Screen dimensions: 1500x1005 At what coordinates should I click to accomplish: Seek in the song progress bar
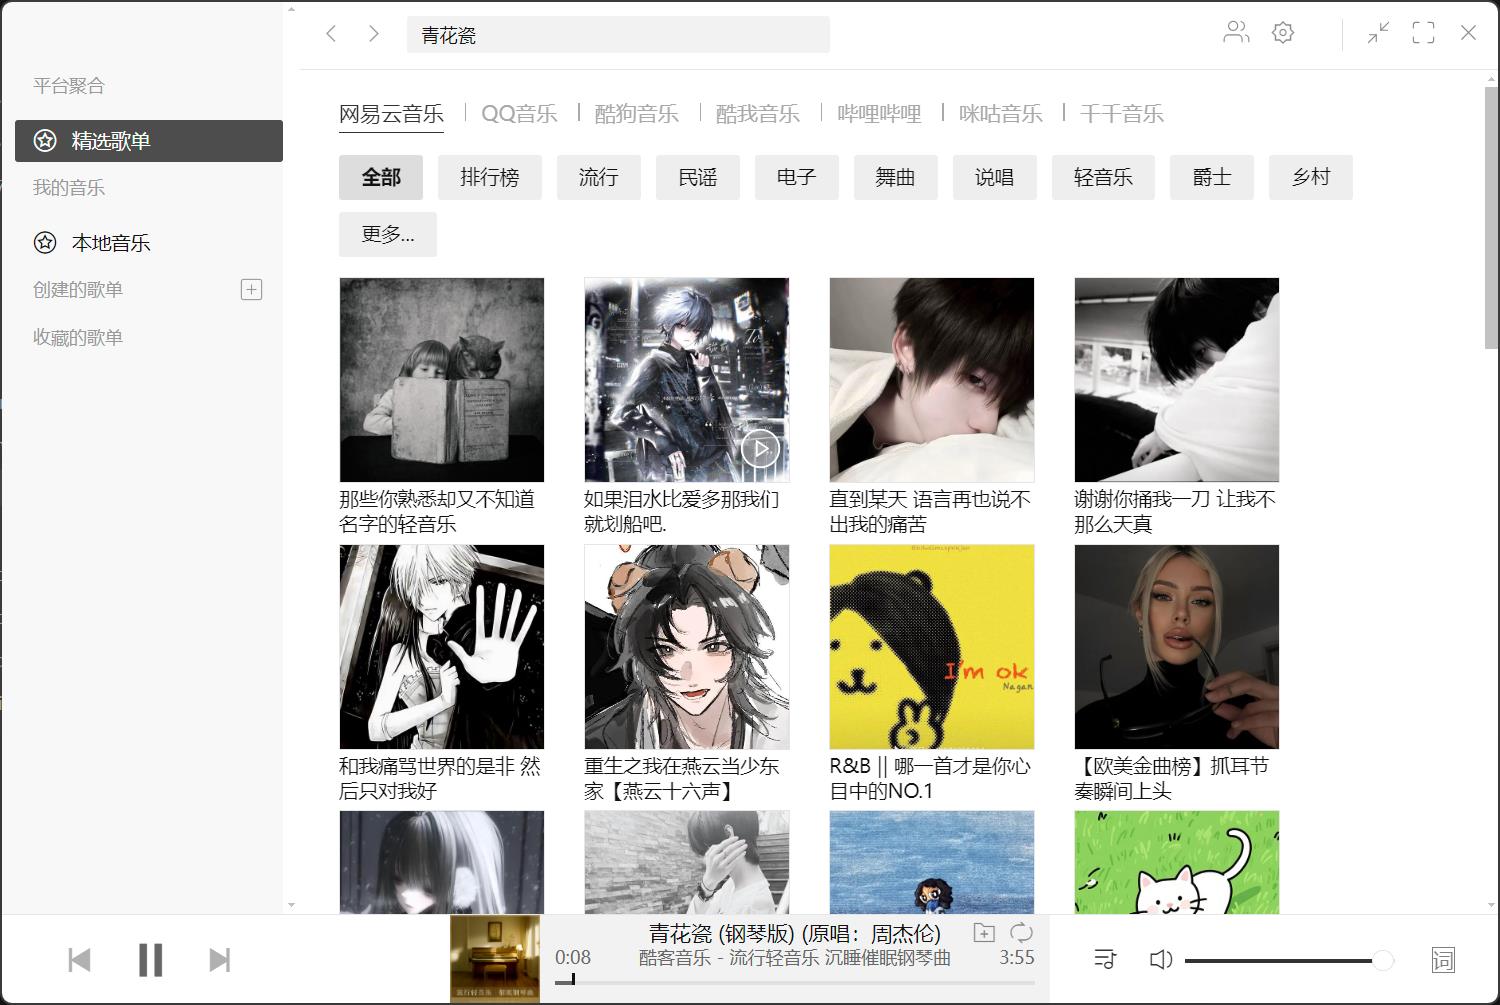click(795, 982)
